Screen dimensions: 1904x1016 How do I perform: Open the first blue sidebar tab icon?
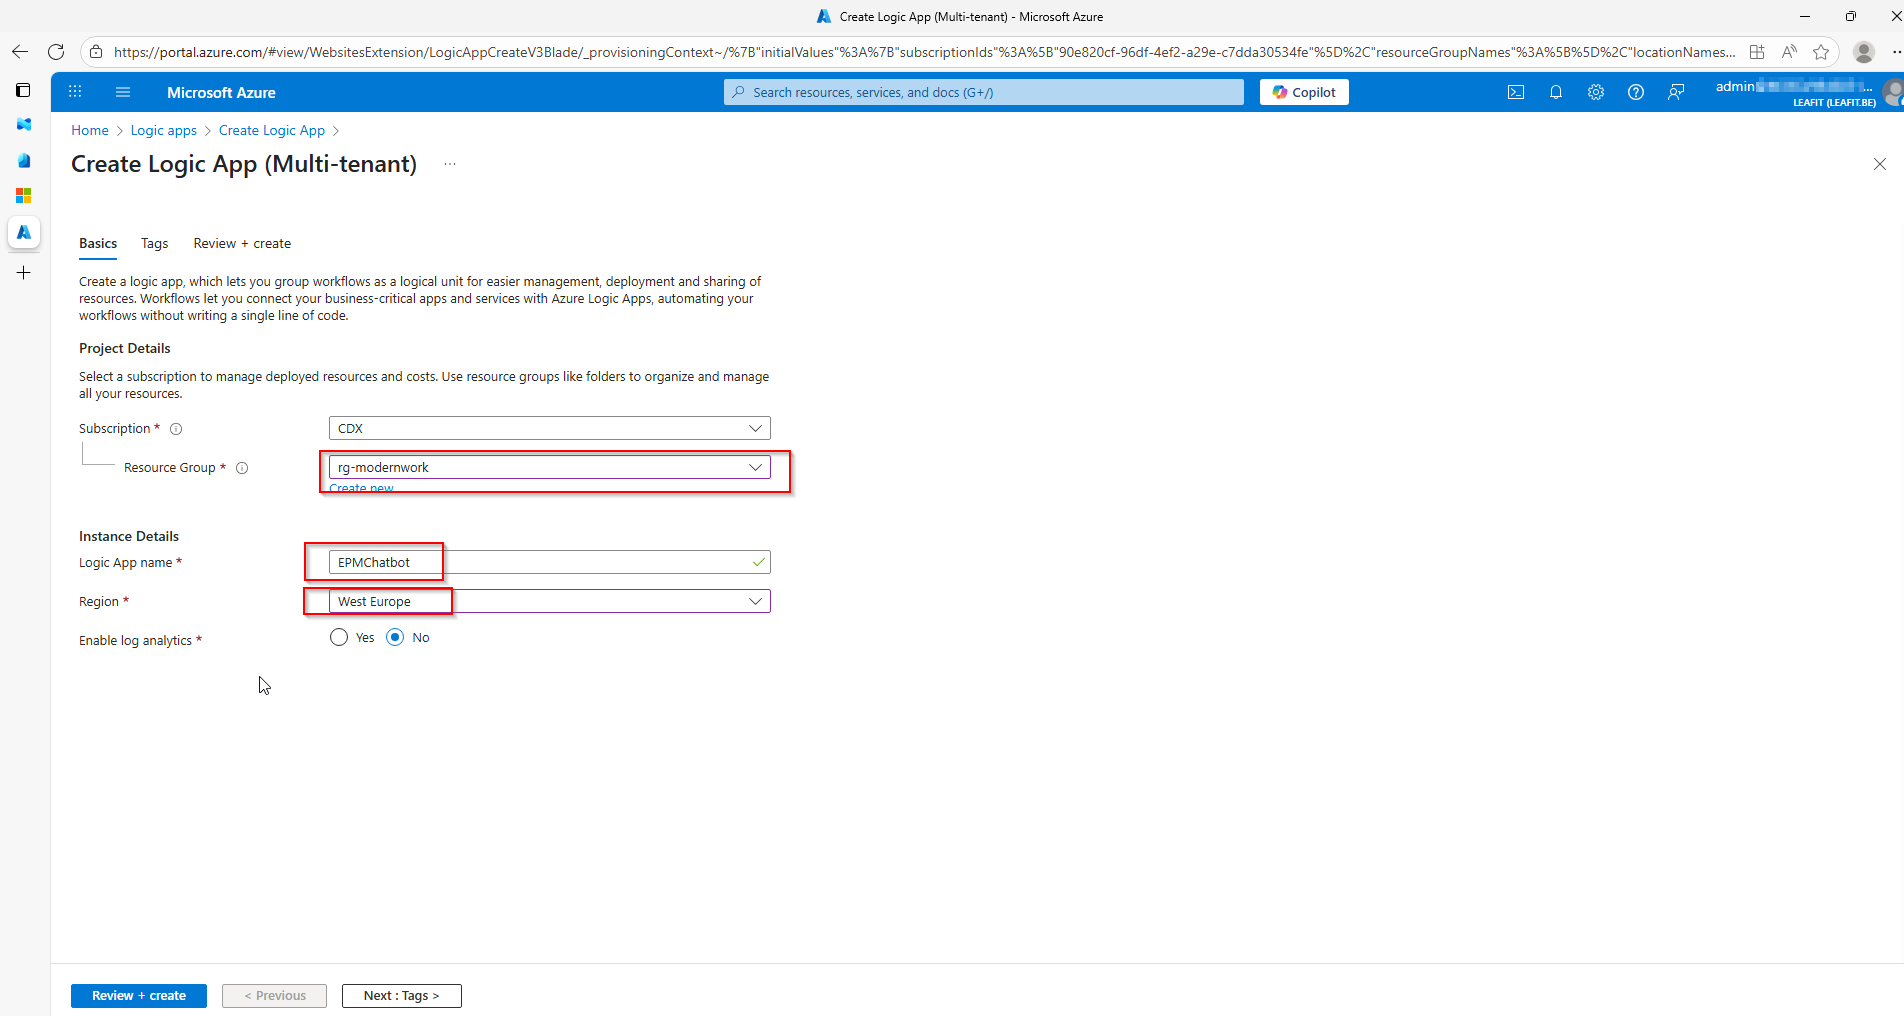[24, 124]
